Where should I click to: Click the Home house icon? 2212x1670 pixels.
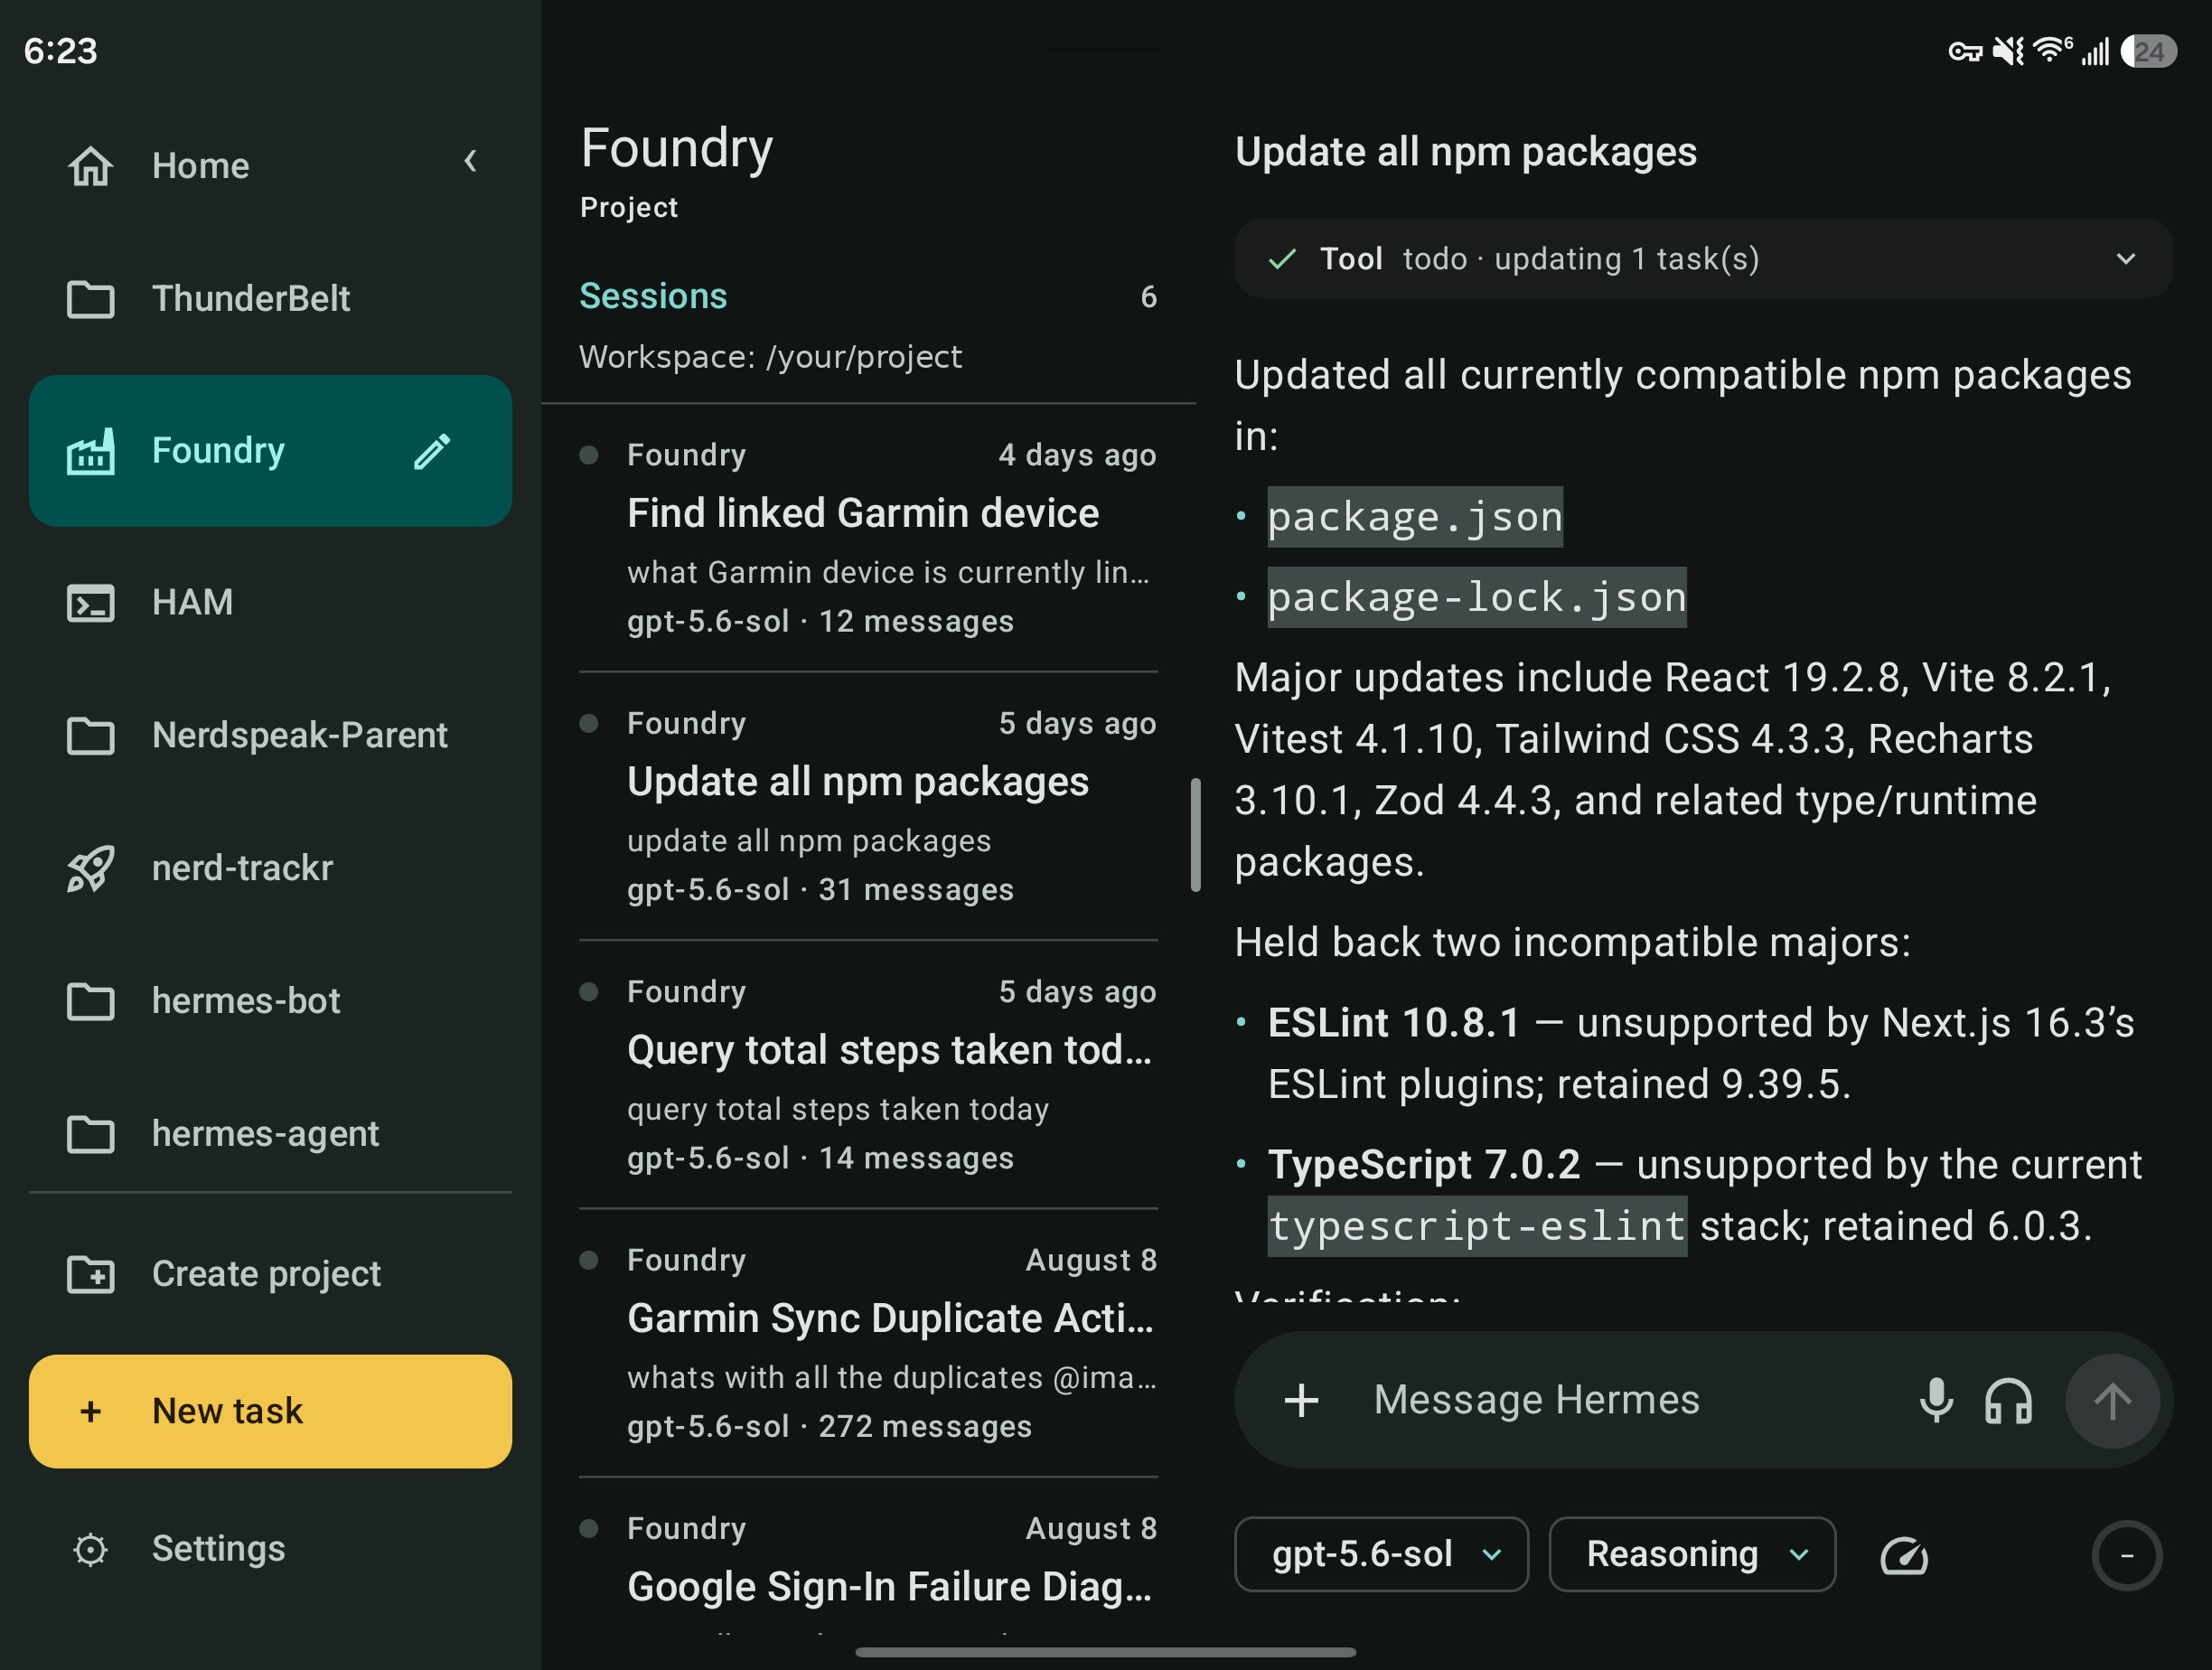90,166
